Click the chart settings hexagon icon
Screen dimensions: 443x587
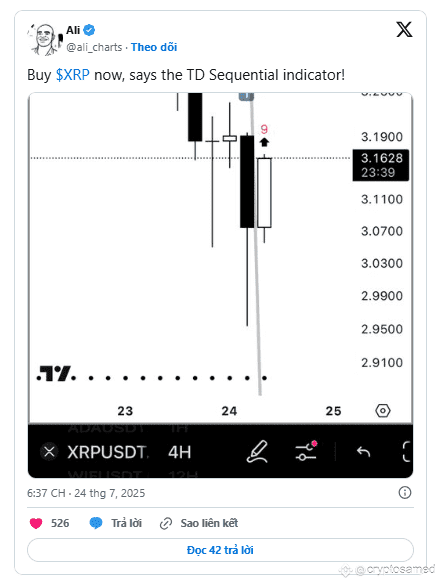point(383,411)
